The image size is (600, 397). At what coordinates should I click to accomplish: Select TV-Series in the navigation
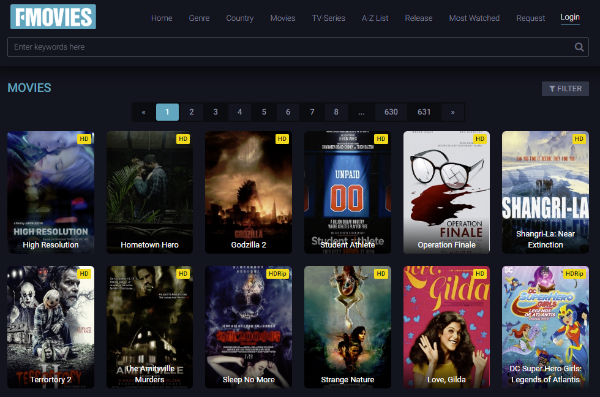coord(328,18)
